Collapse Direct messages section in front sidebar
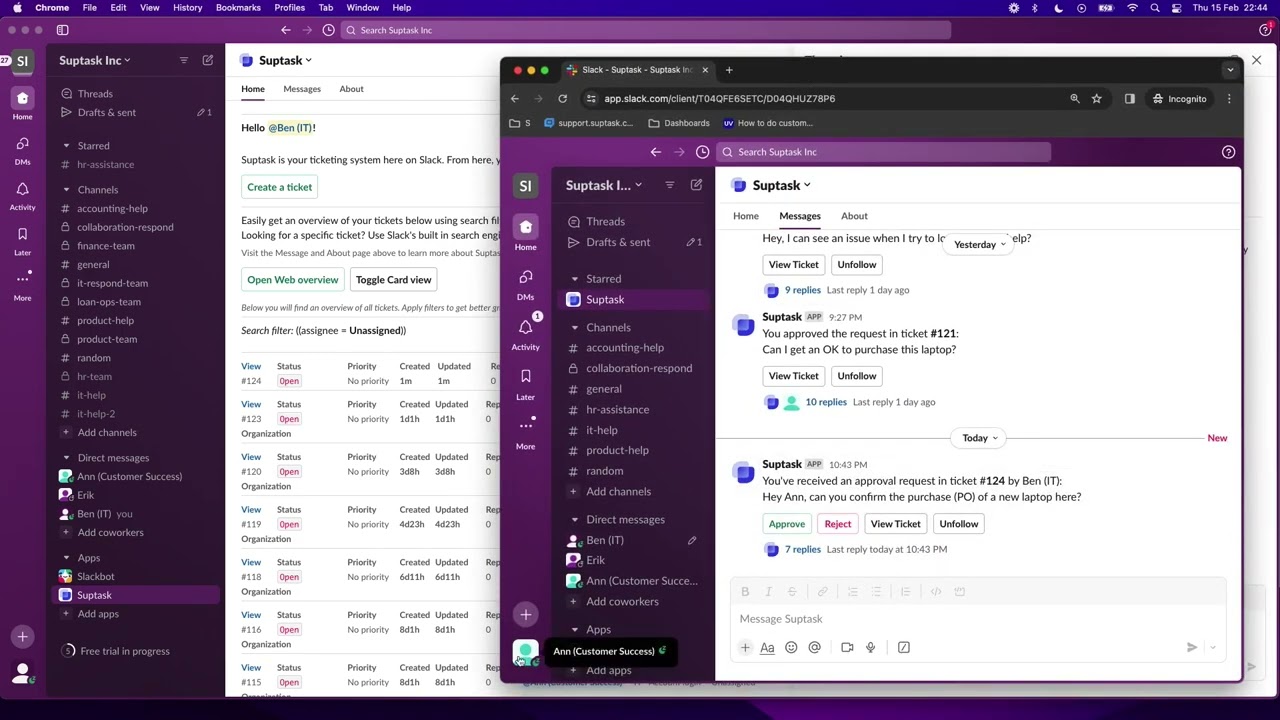 click(x=575, y=520)
